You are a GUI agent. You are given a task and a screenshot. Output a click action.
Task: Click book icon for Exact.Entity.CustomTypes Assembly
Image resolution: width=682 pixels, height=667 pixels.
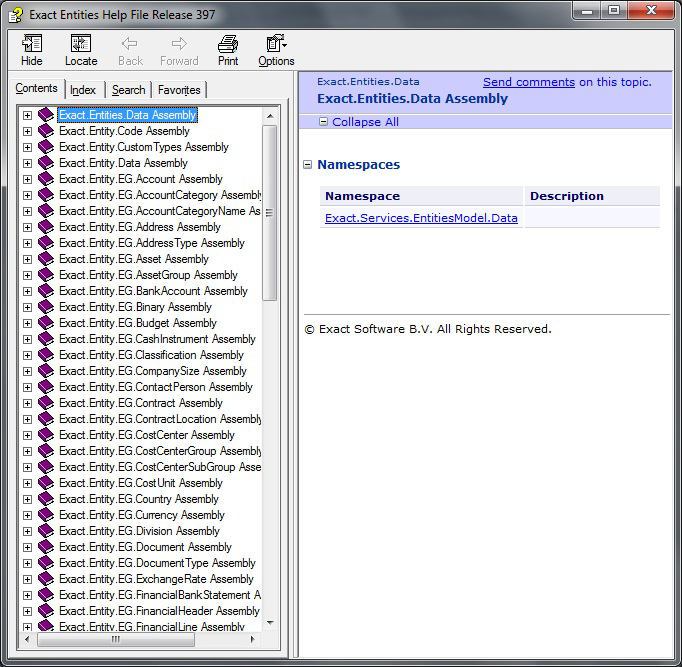(46, 147)
